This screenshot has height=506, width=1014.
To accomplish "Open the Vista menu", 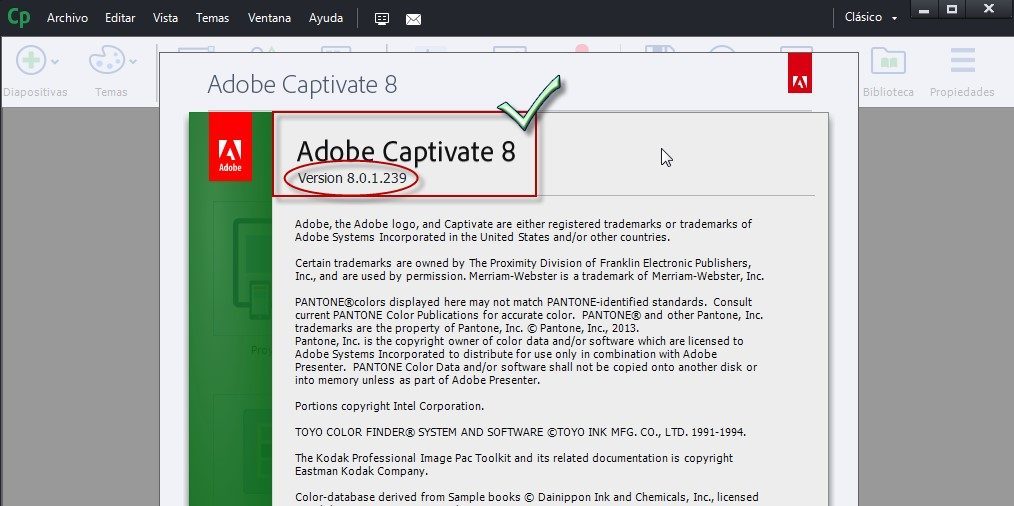I will coord(166,18).
